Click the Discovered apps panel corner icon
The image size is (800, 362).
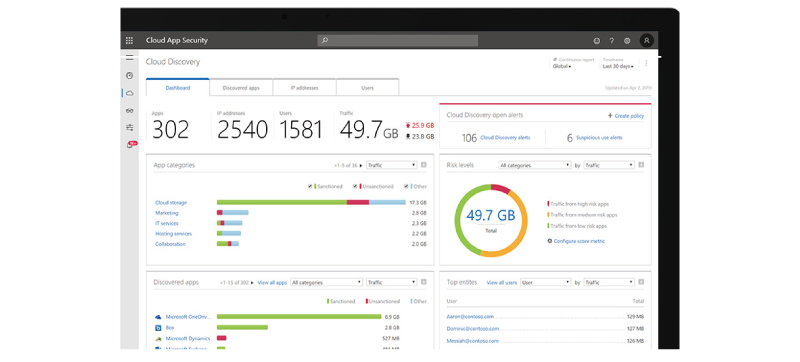[x=423, y=281]
